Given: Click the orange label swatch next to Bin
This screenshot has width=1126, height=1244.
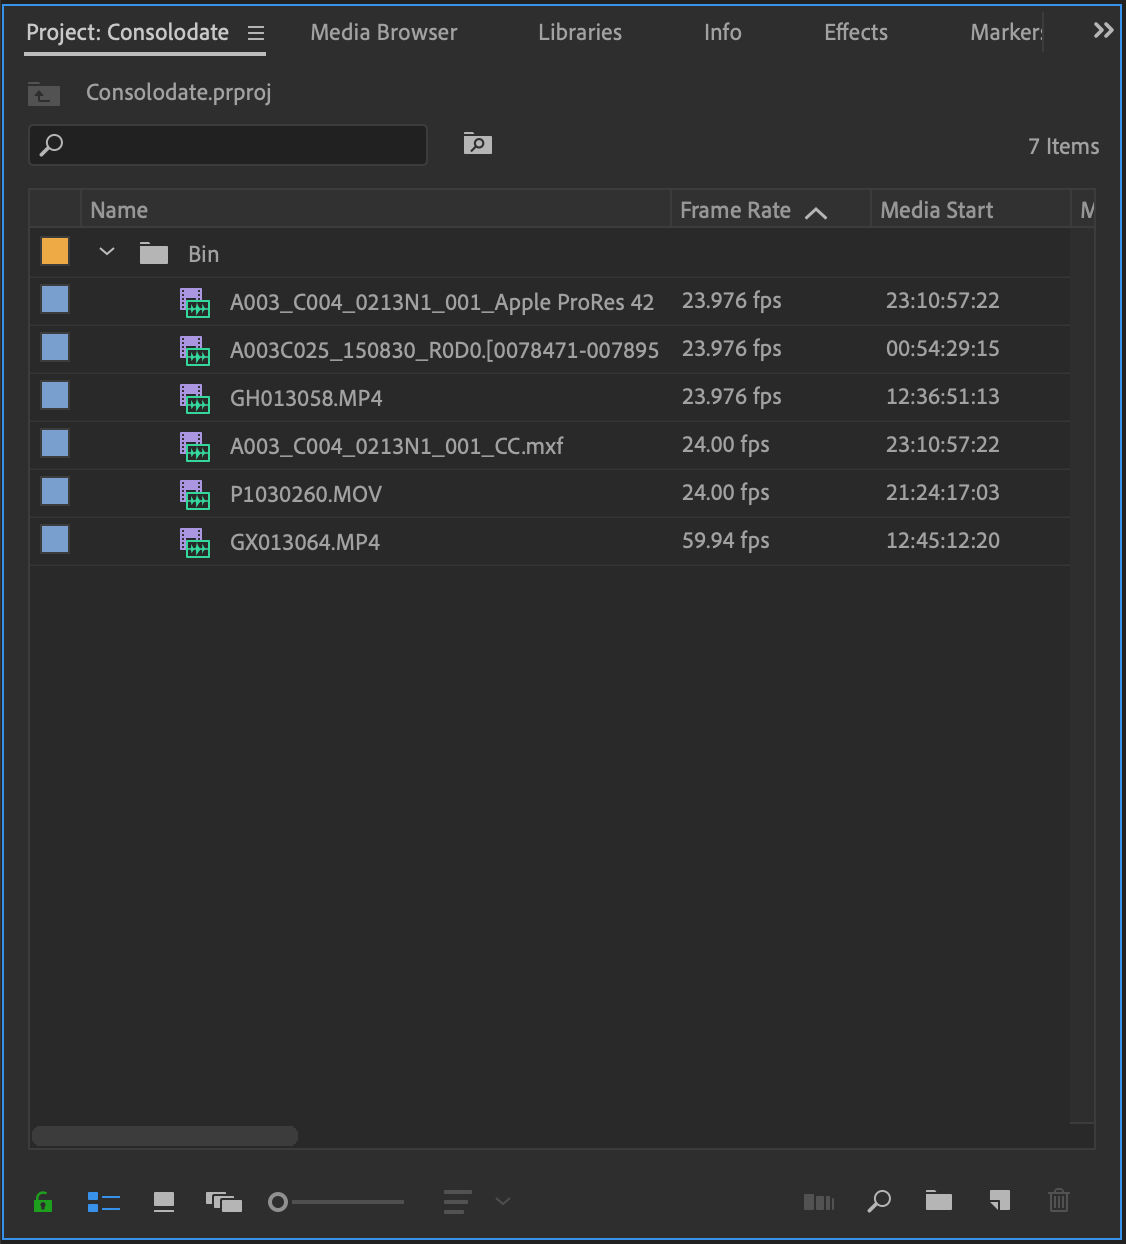Looking at the screenshot, I should coord(54,251).
